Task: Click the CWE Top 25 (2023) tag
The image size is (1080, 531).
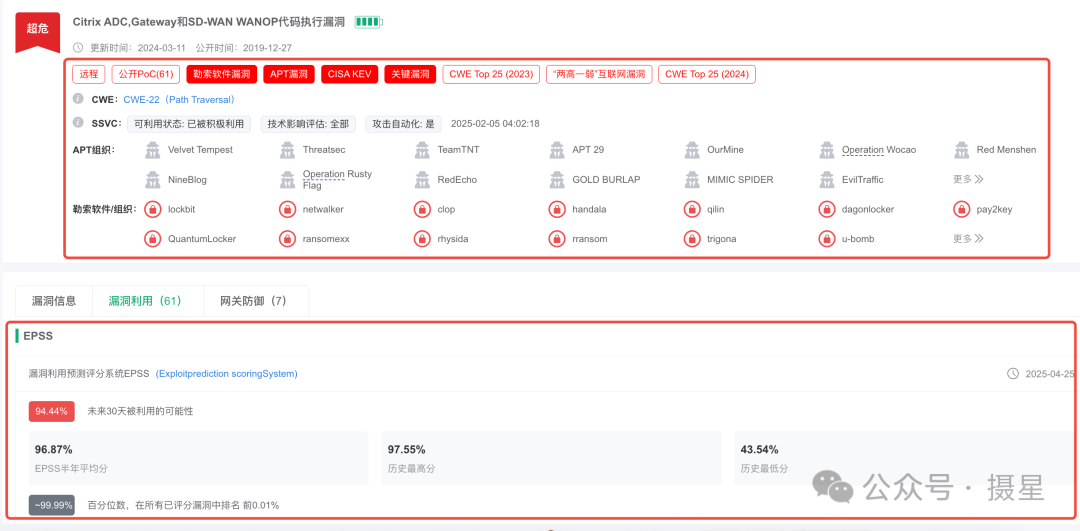Action: click(491, 74)
